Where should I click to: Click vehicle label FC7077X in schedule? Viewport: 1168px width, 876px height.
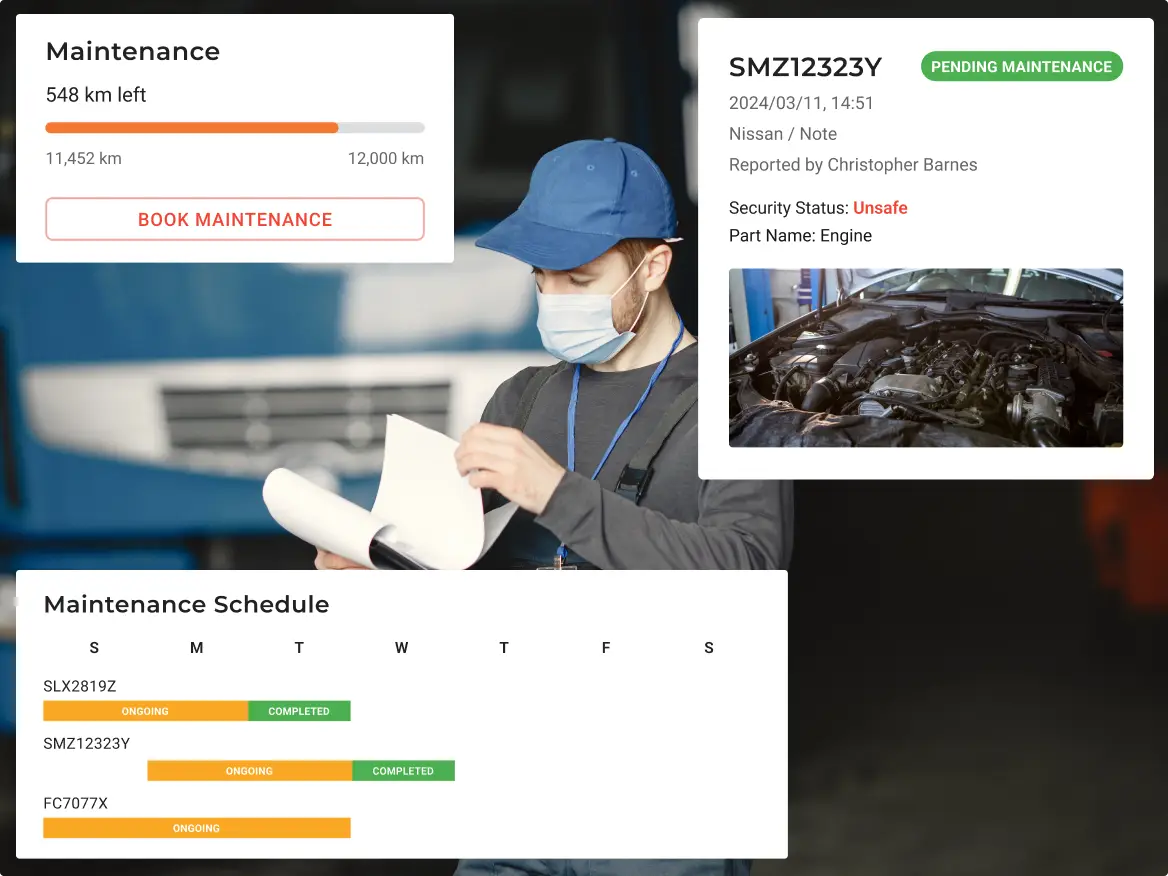click(75, 801)
